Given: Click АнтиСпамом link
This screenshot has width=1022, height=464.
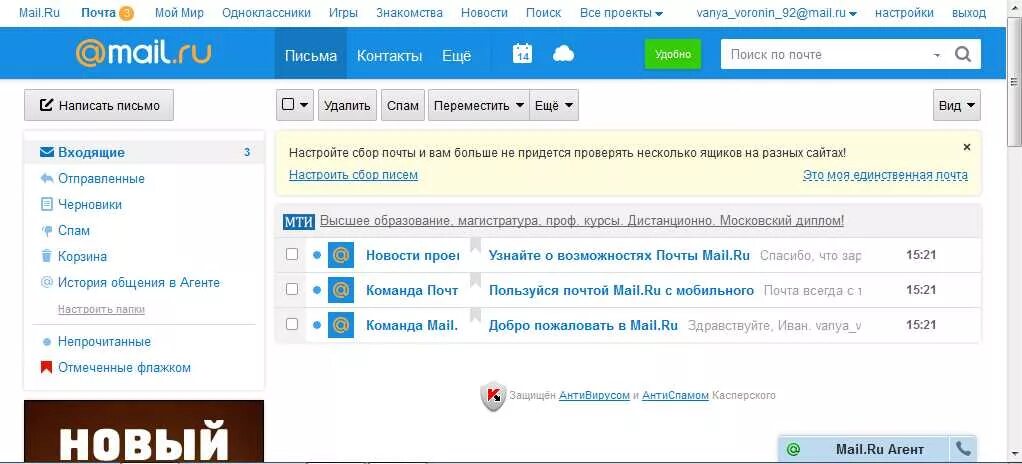Looking at the screenshot, I should 675,396.
